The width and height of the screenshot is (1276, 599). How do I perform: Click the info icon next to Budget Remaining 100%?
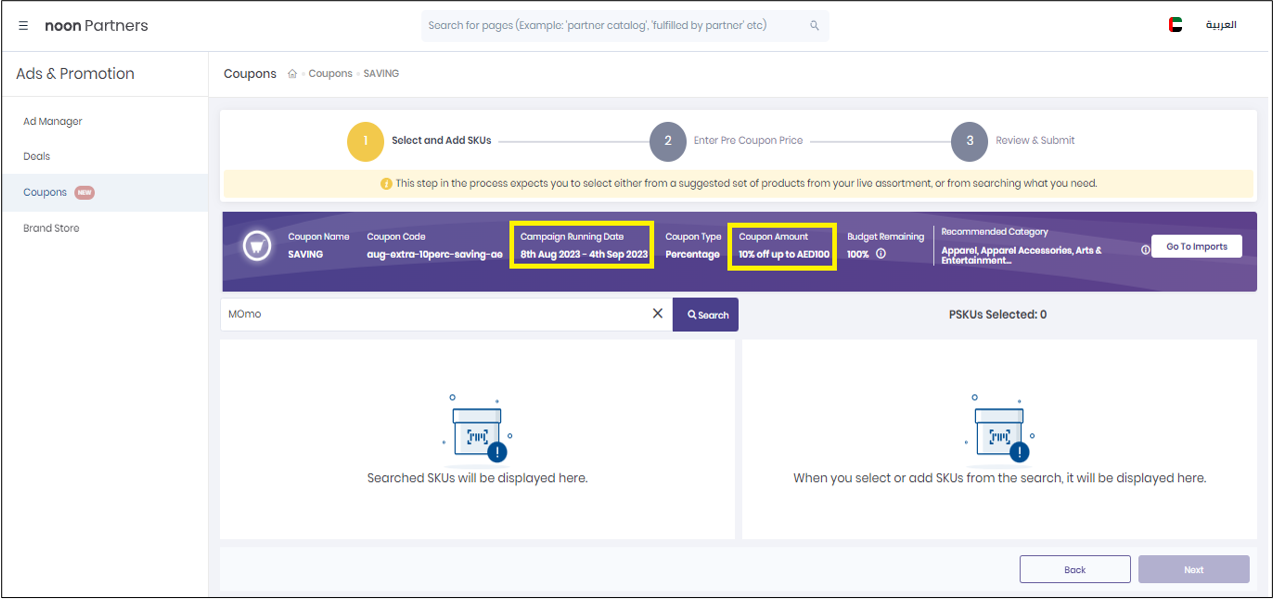(881, 254)
